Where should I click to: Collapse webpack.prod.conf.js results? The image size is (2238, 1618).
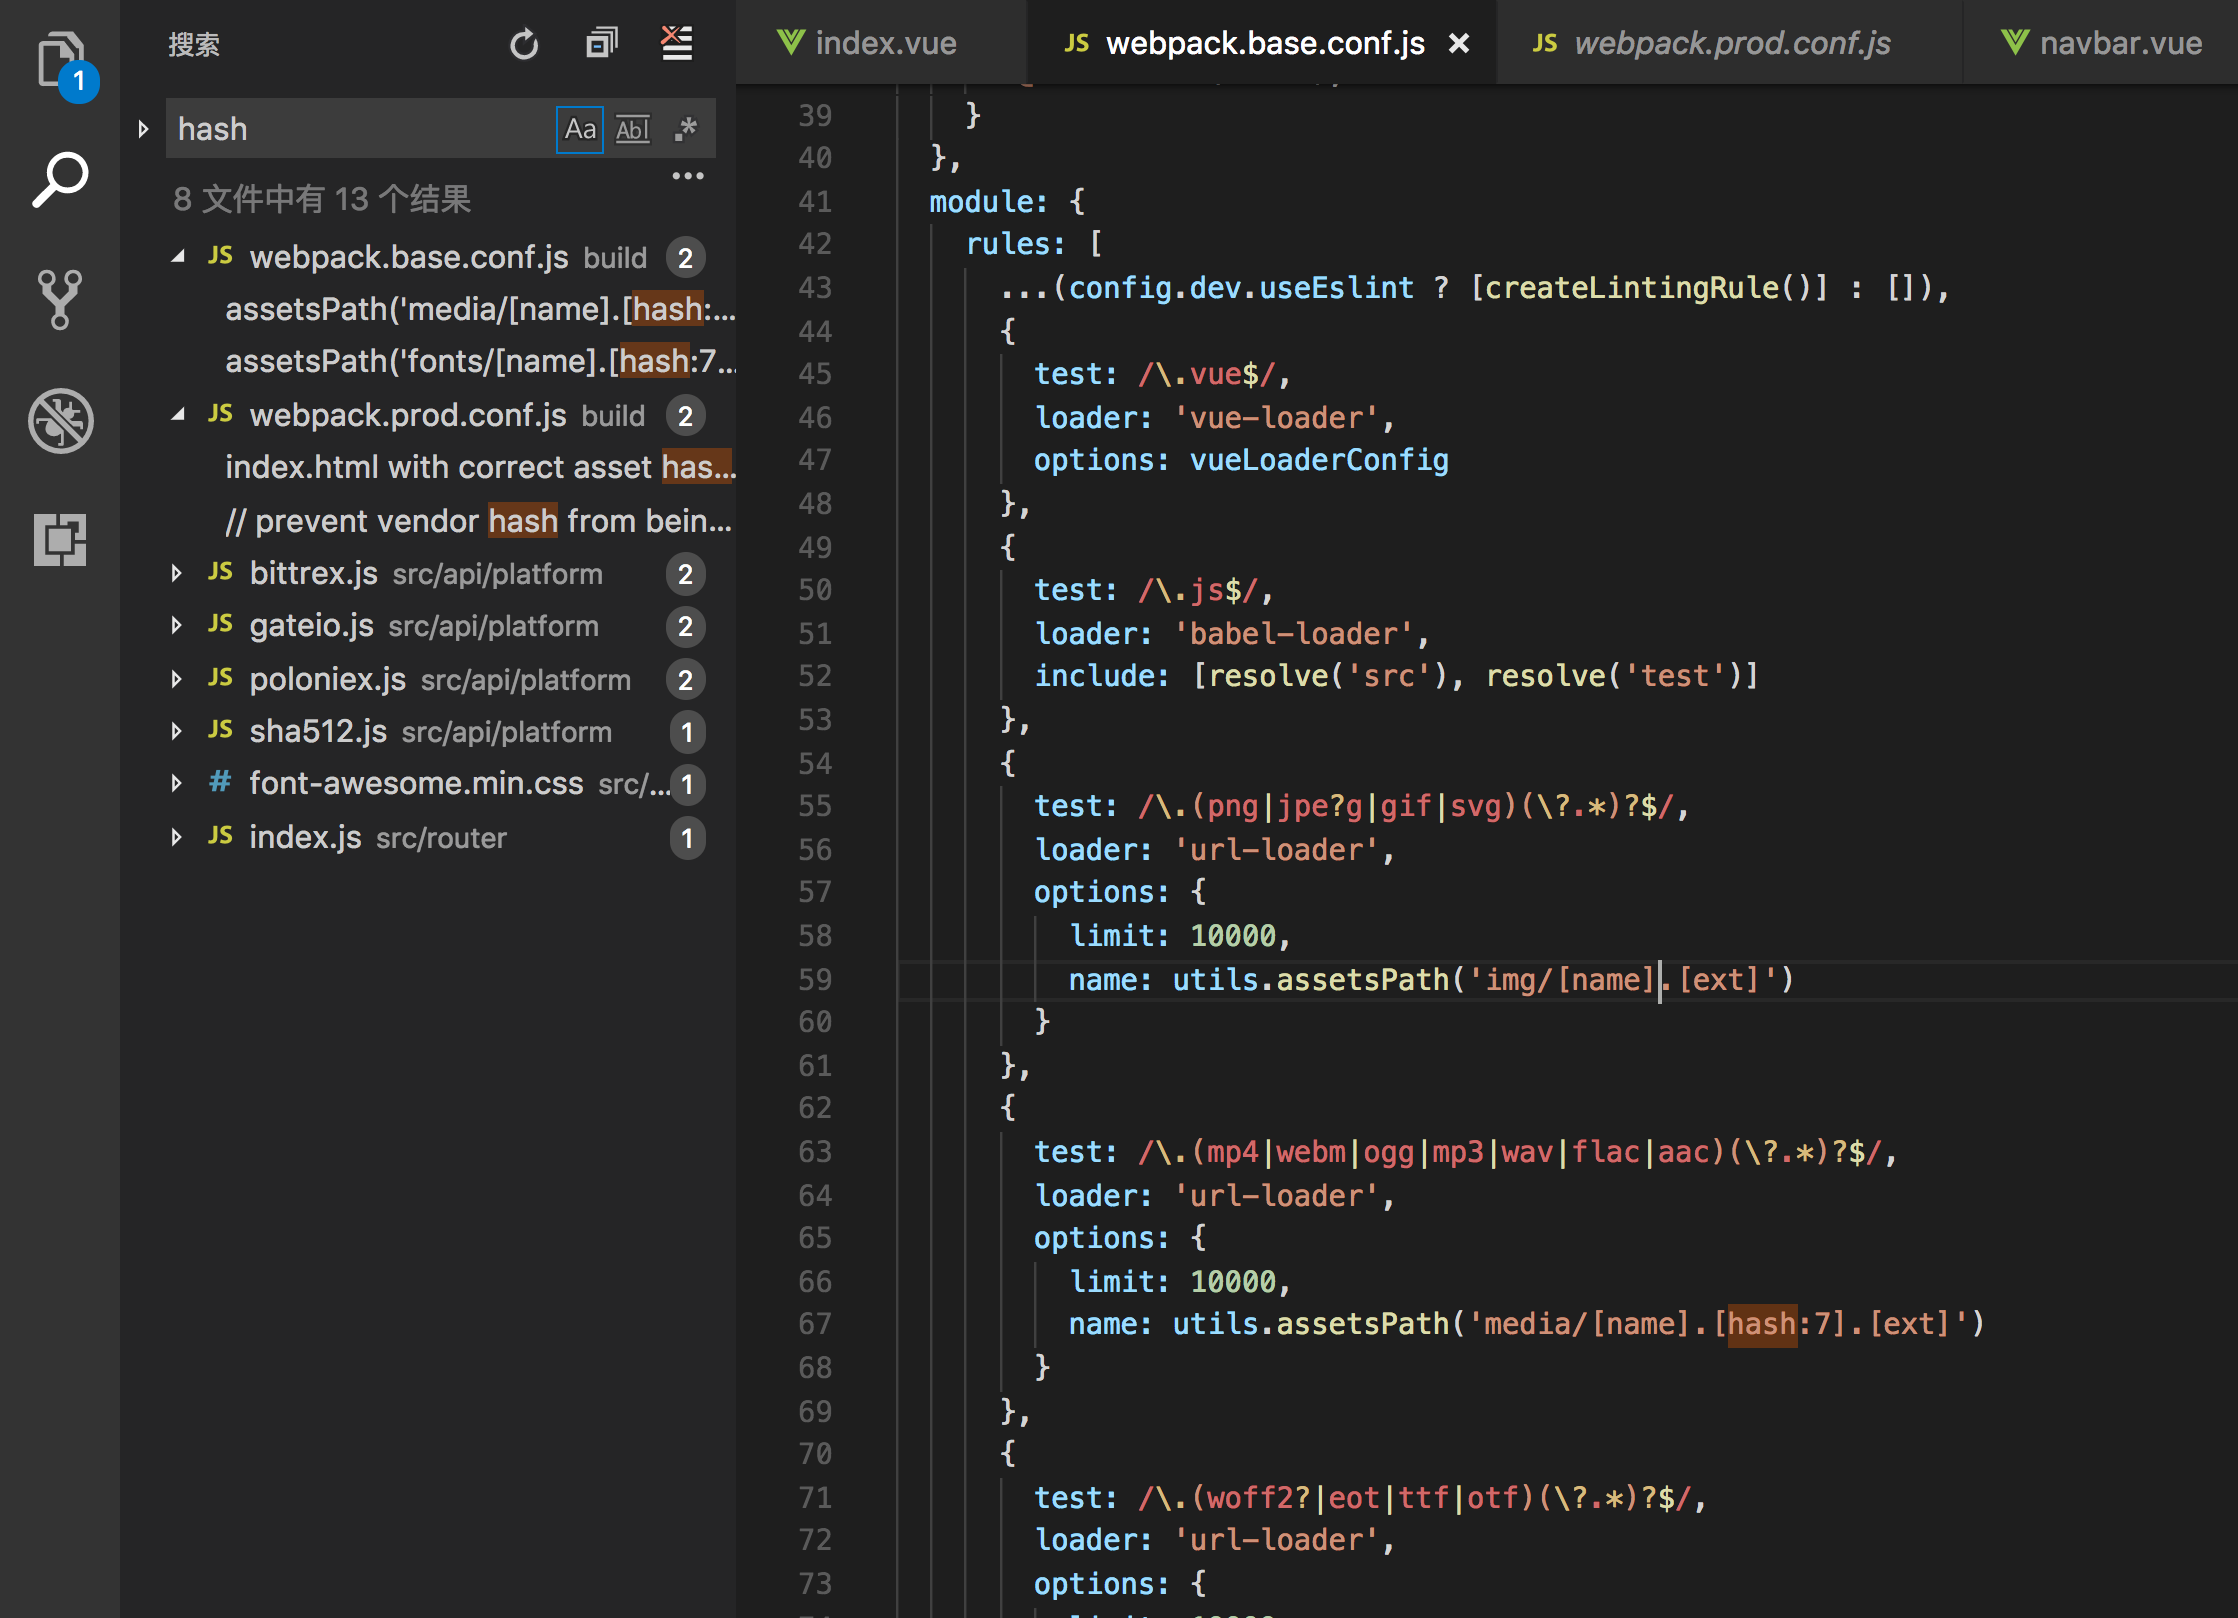pyautogui.click(x=178, y=415)
